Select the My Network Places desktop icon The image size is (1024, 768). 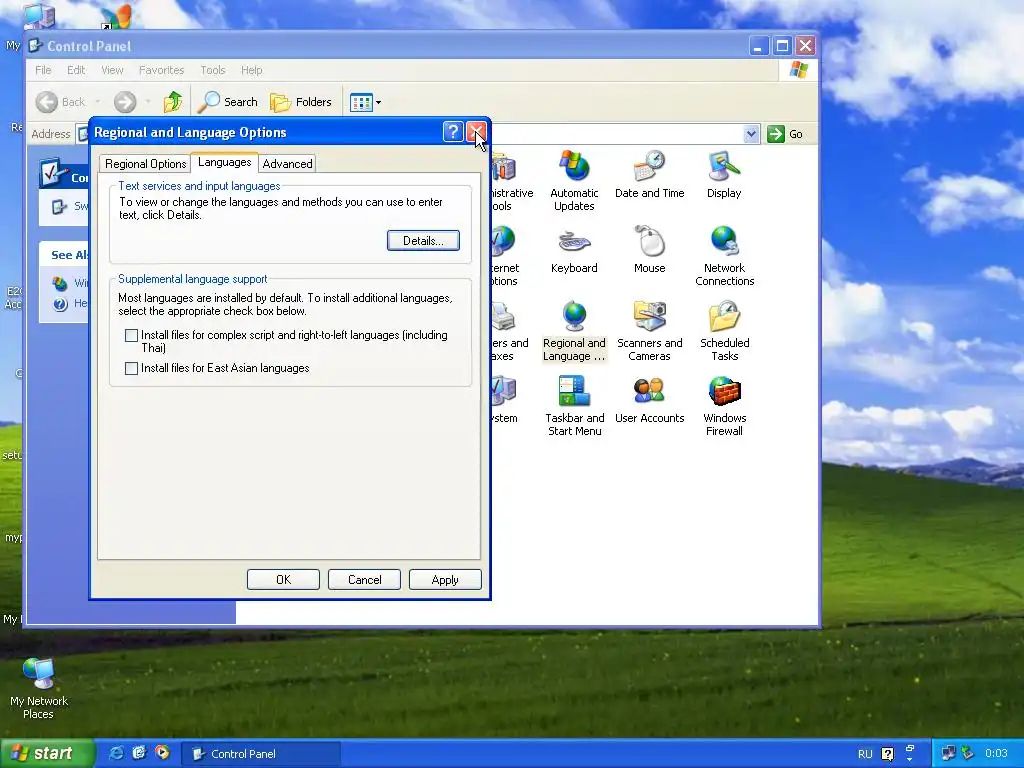[39, 689]
